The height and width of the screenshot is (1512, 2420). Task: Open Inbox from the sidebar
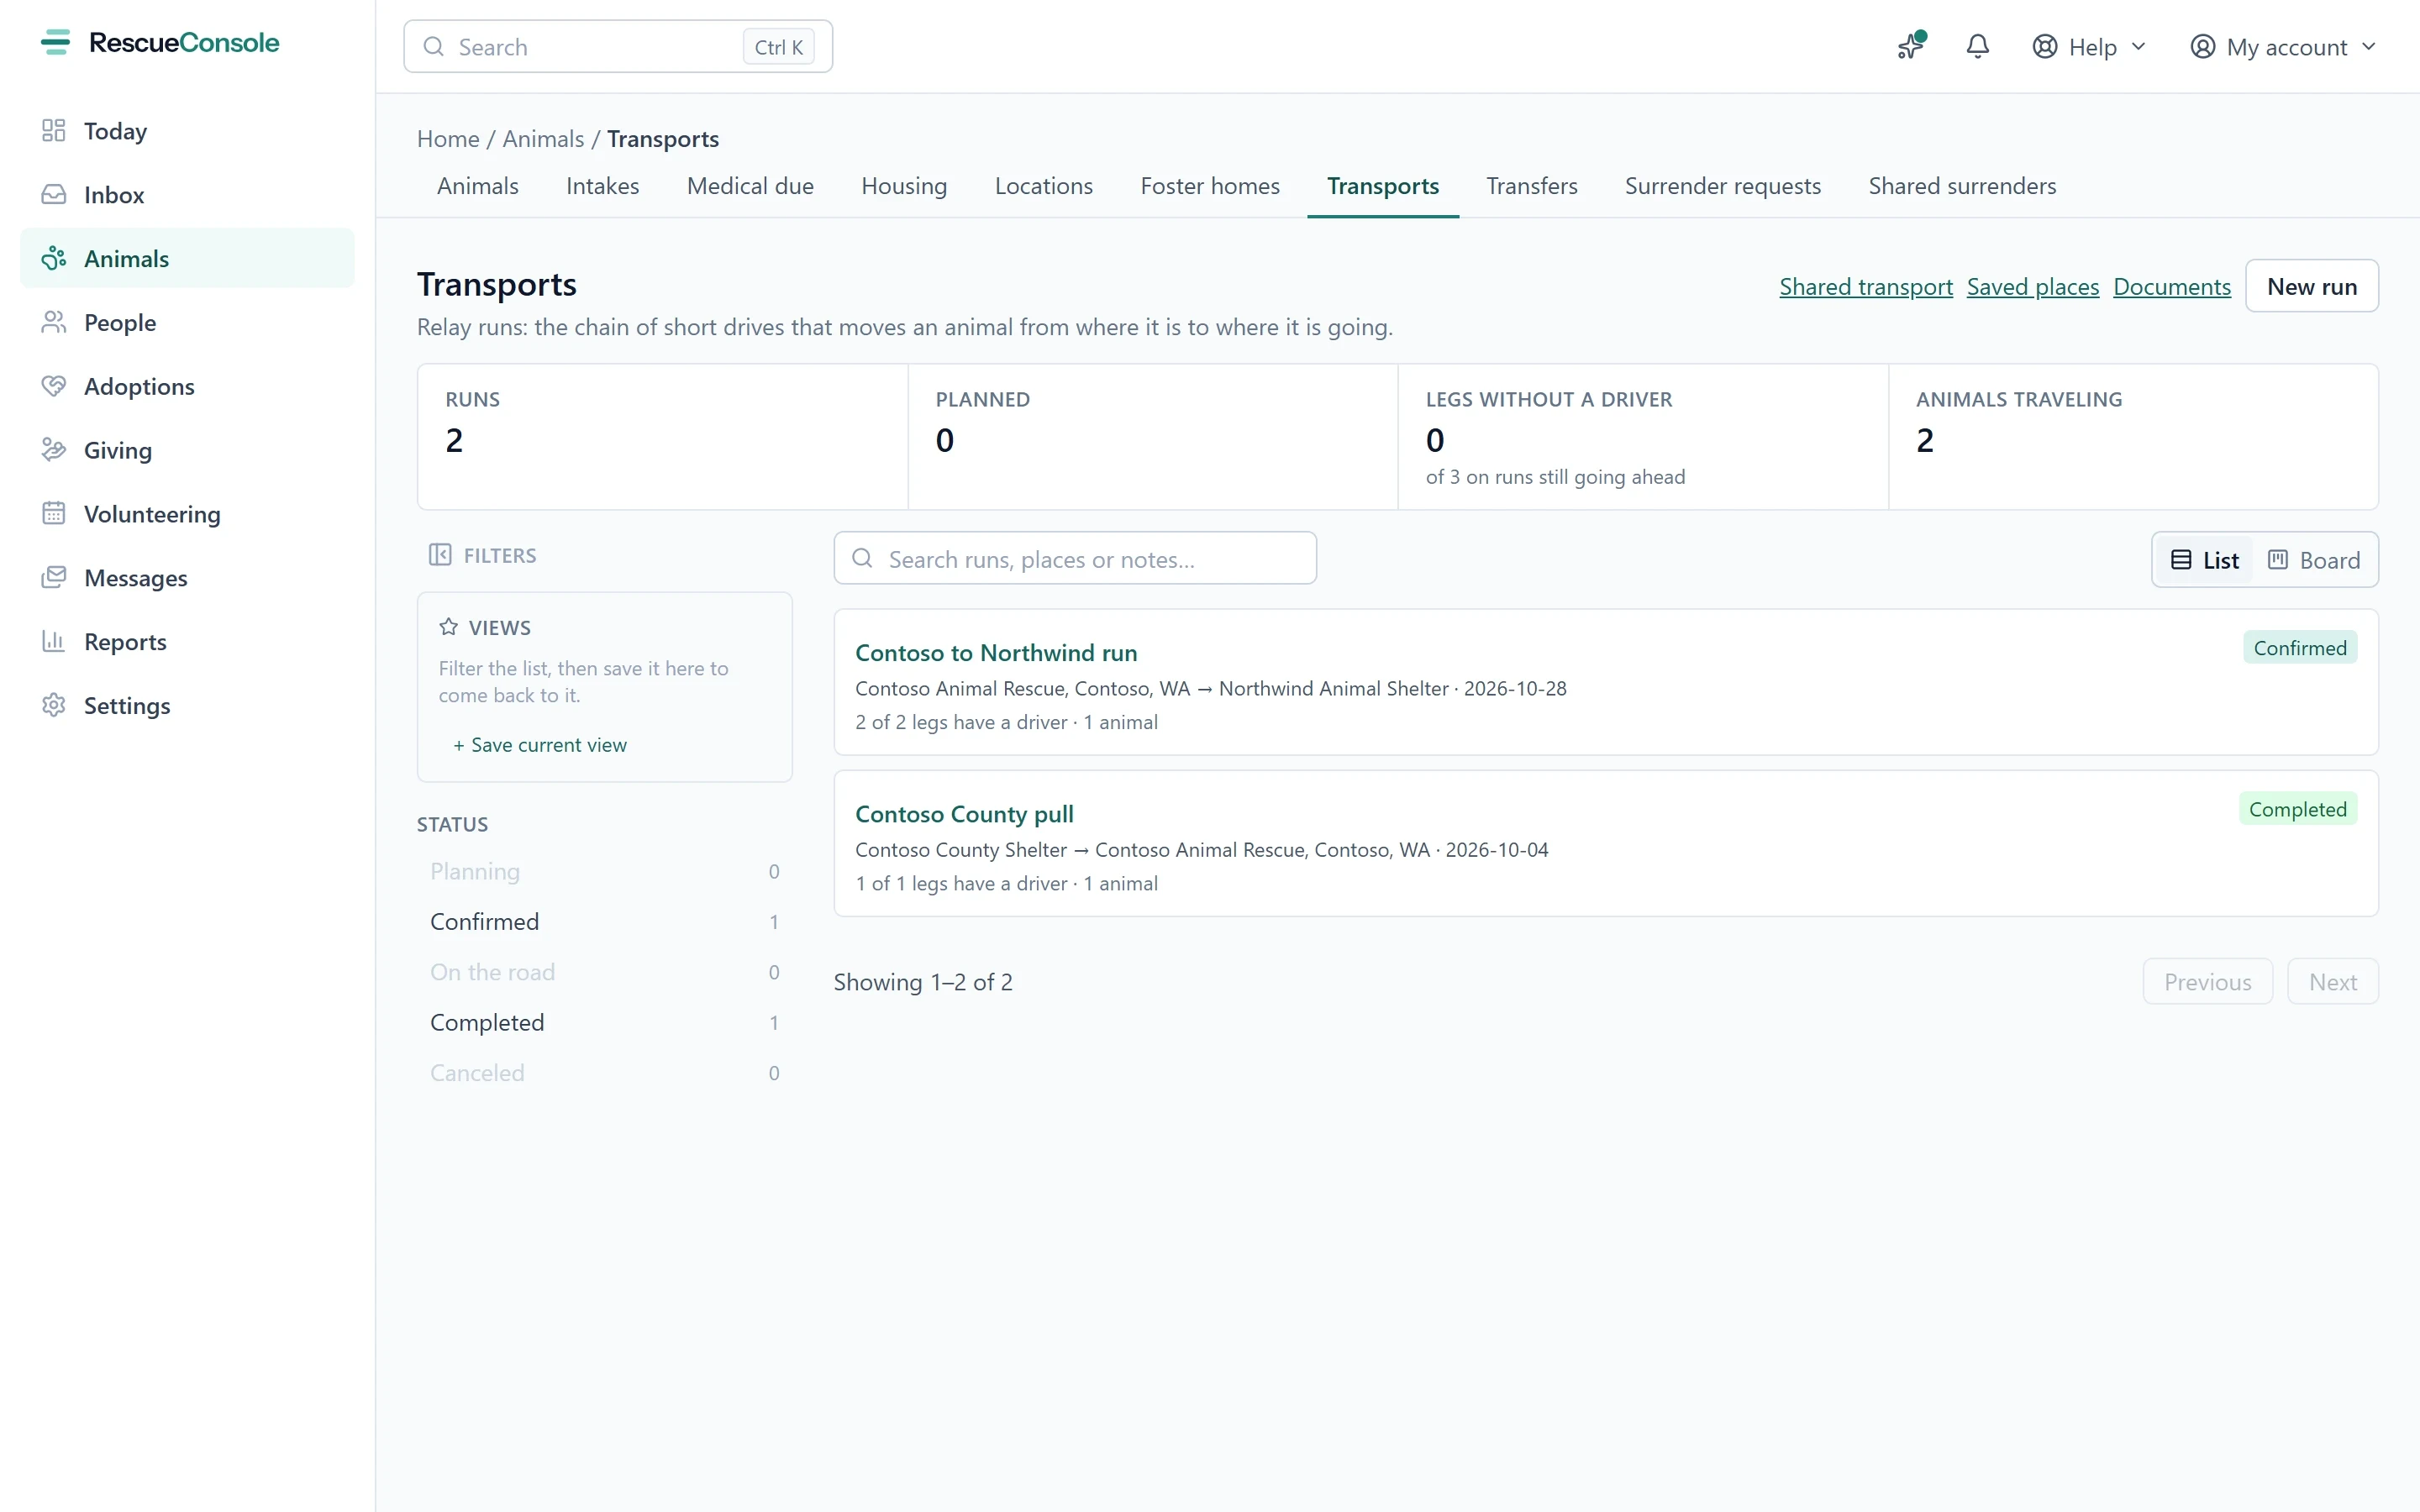[x=187, y=195]
